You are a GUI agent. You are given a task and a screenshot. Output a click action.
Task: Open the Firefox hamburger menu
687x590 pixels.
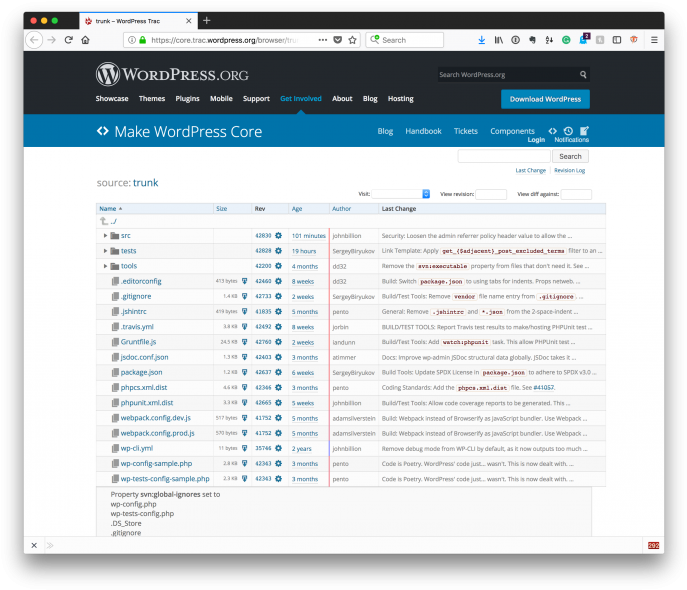click(x=654, y=40)
